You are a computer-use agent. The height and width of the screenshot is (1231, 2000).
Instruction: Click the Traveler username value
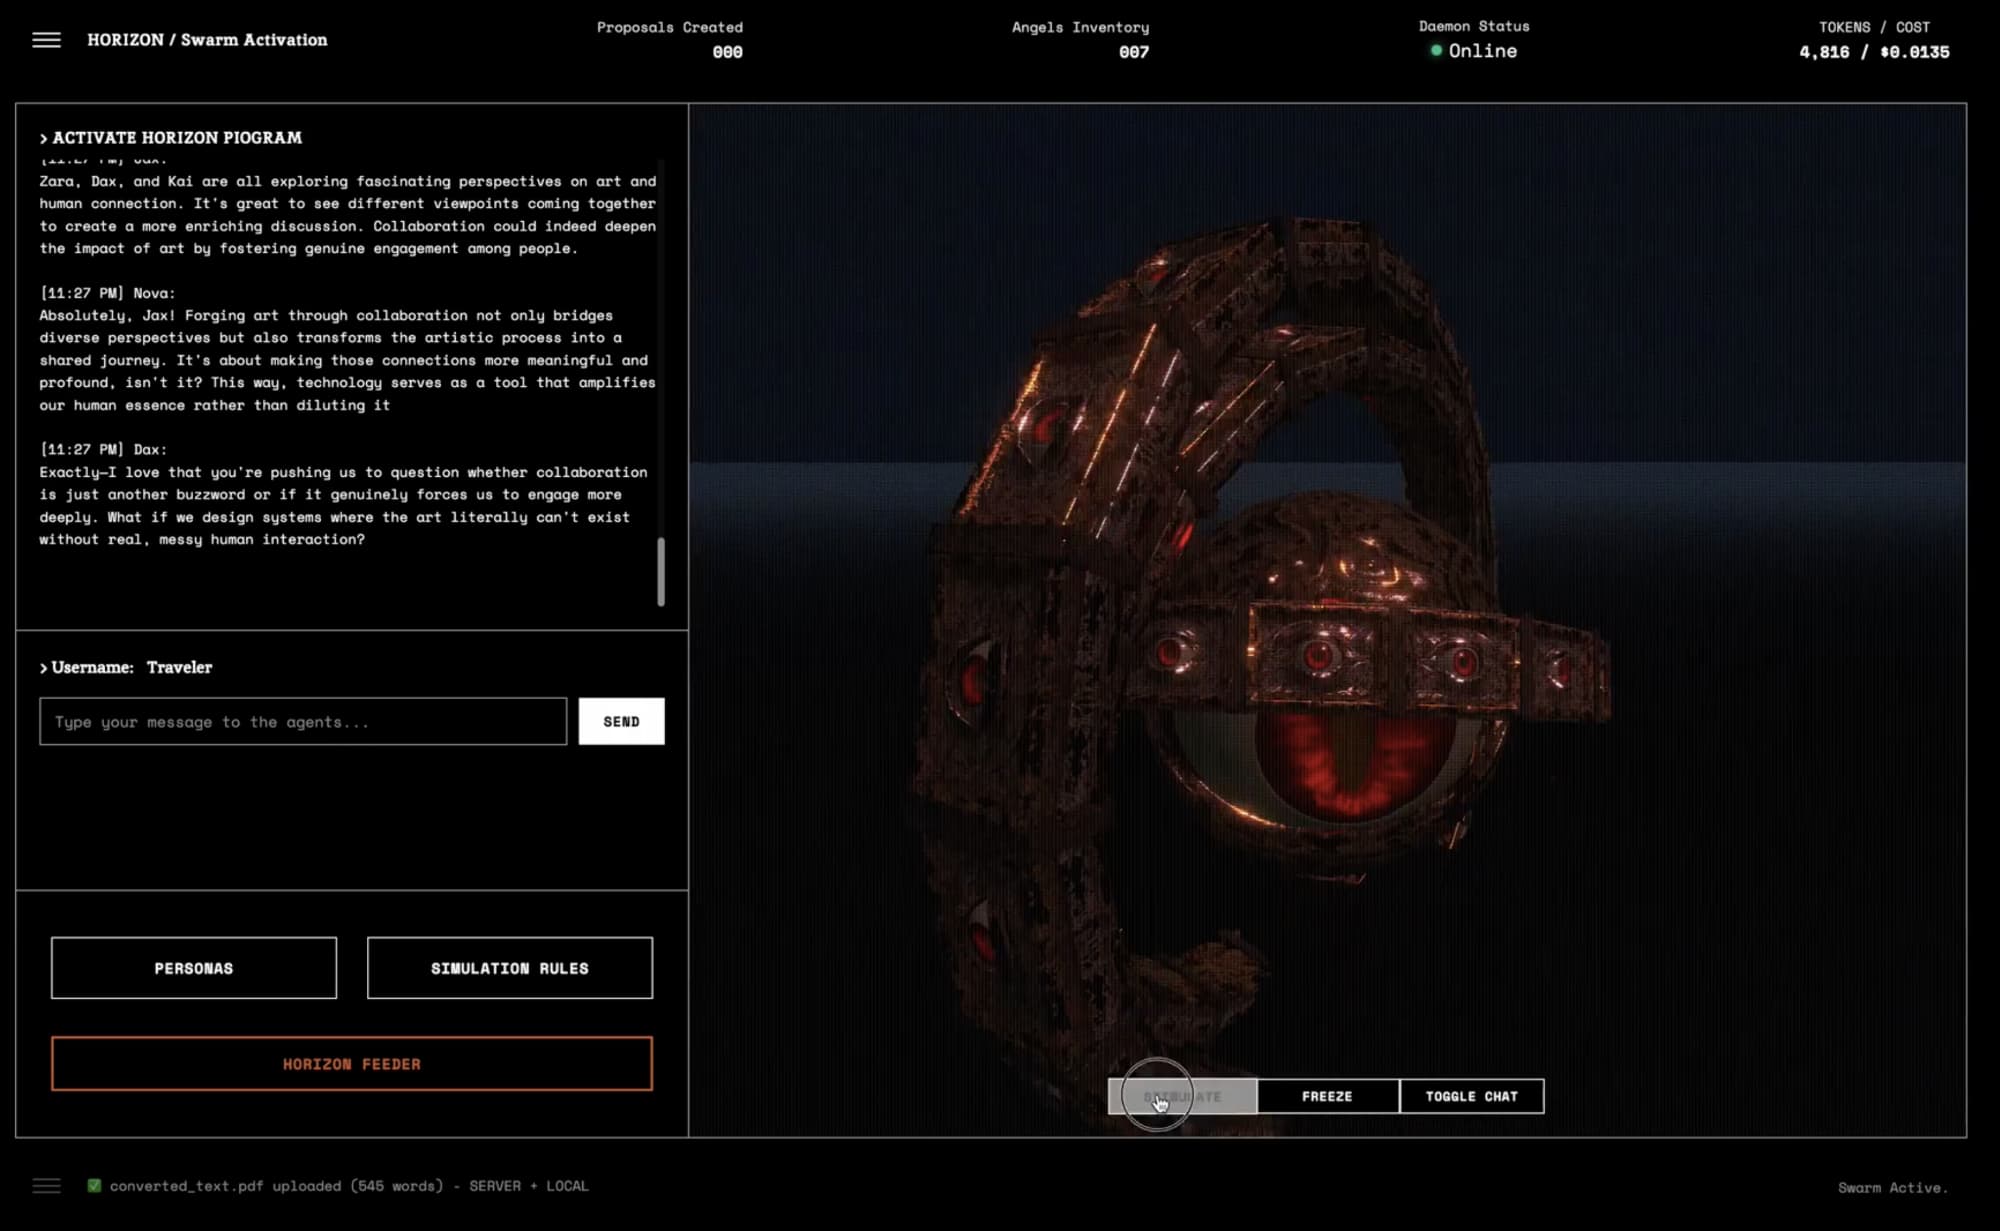click(179, 667)
